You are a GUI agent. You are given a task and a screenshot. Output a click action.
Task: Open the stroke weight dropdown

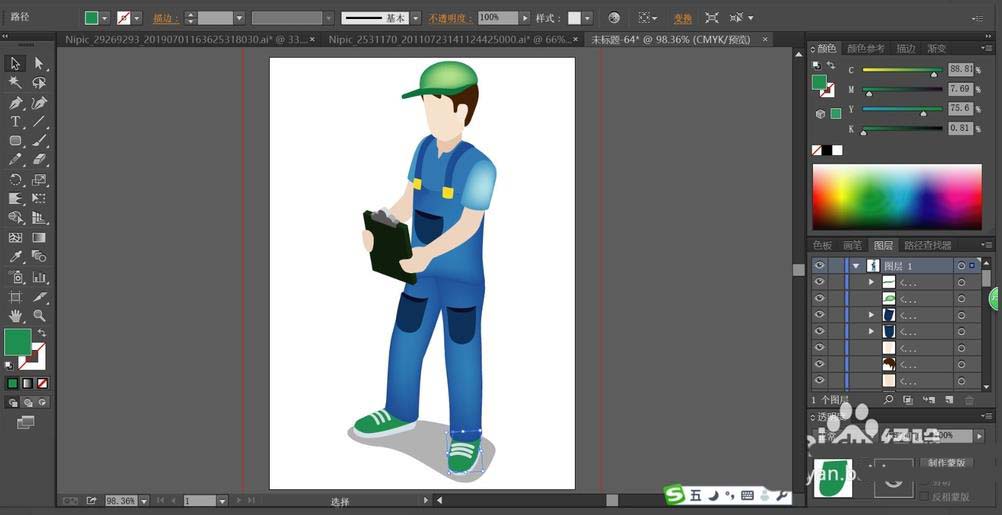[x=240, y=18]
